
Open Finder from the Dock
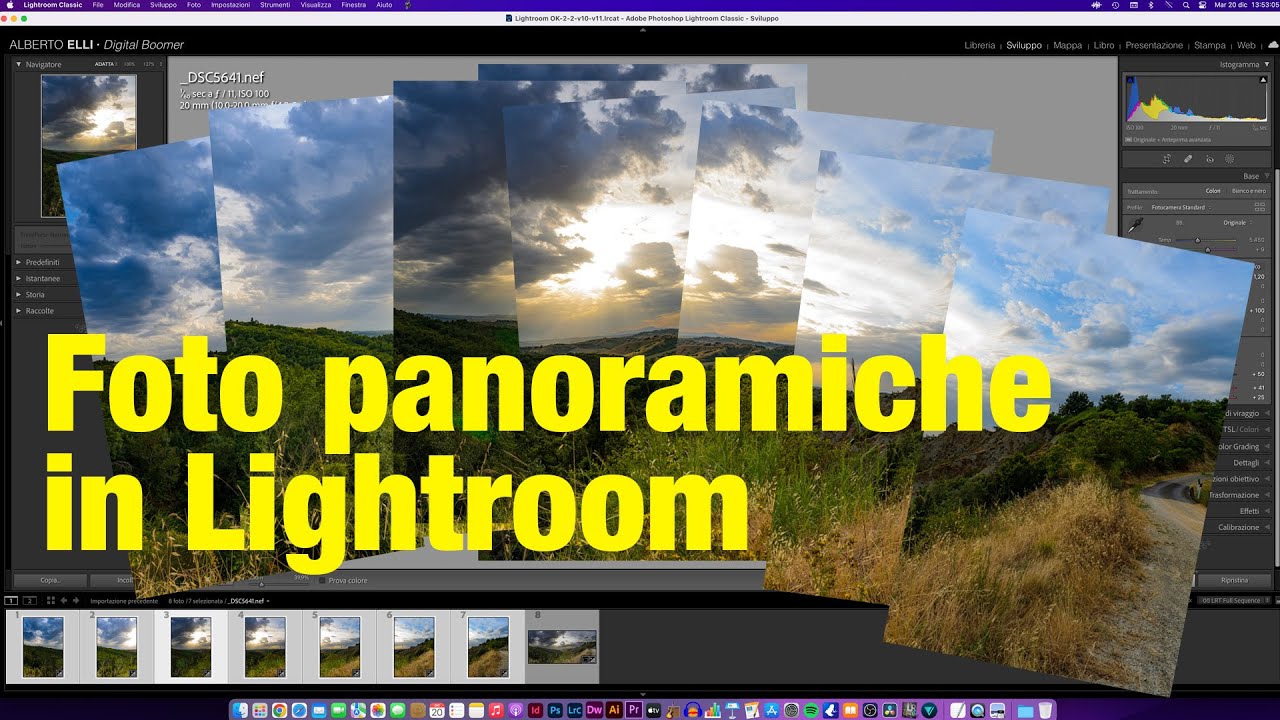tap(240, 710)
